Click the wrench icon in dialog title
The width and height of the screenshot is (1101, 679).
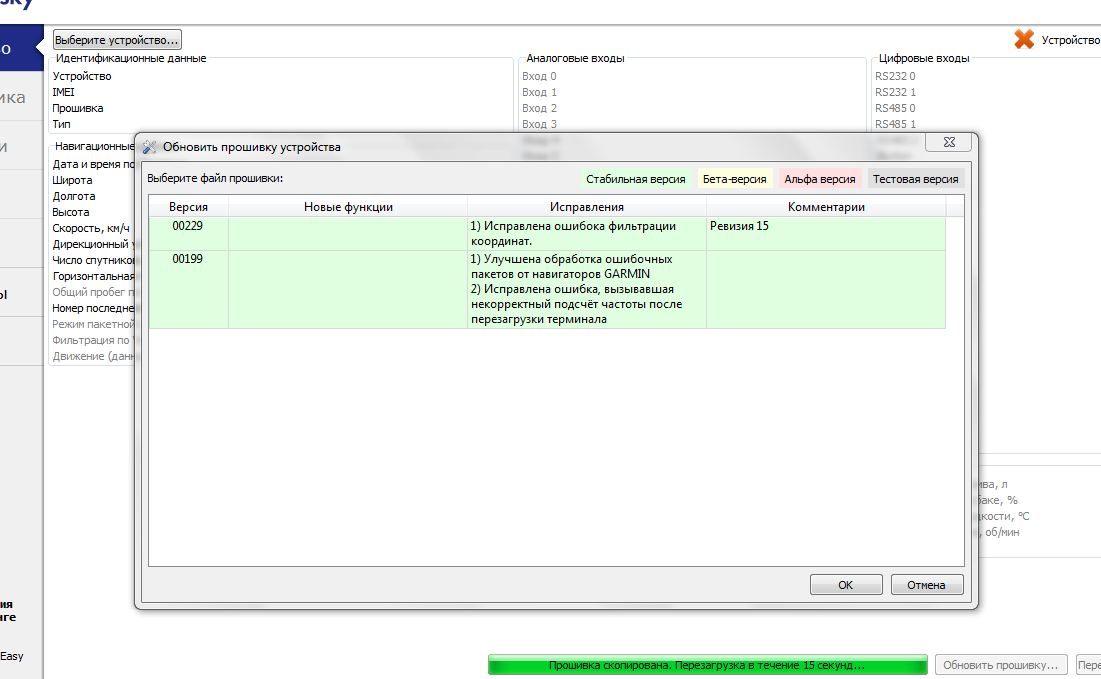pyautogui.click(x=150, y=147)
